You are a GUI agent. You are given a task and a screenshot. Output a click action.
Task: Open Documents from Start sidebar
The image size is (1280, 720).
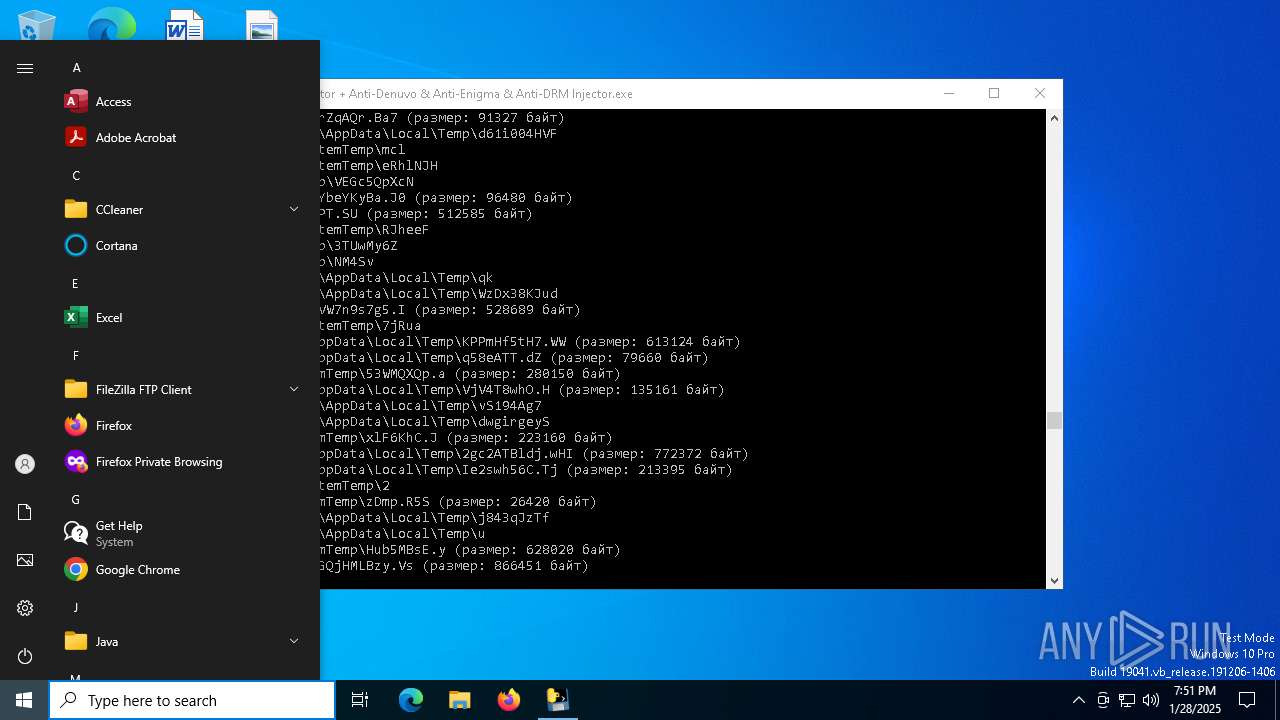click(x=25, y=512)
